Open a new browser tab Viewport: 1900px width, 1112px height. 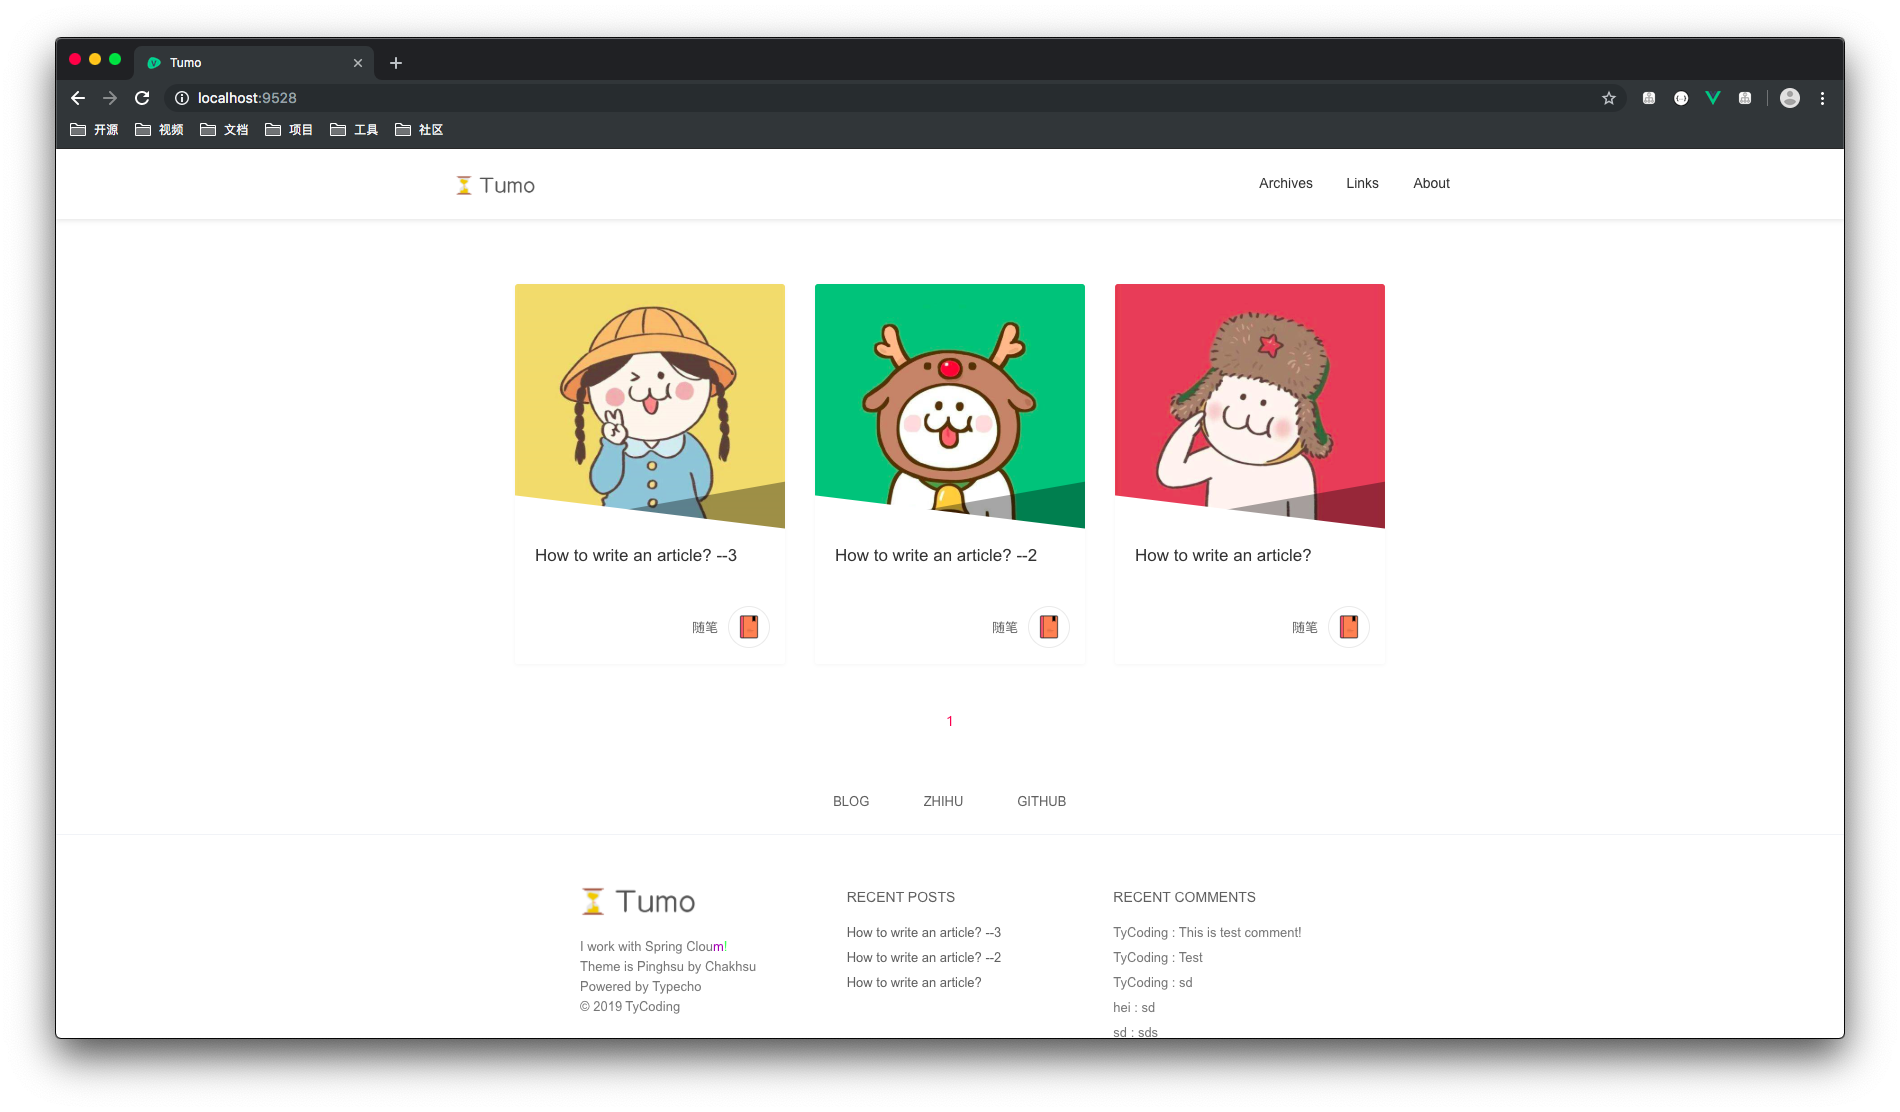(x=396, y=63)
